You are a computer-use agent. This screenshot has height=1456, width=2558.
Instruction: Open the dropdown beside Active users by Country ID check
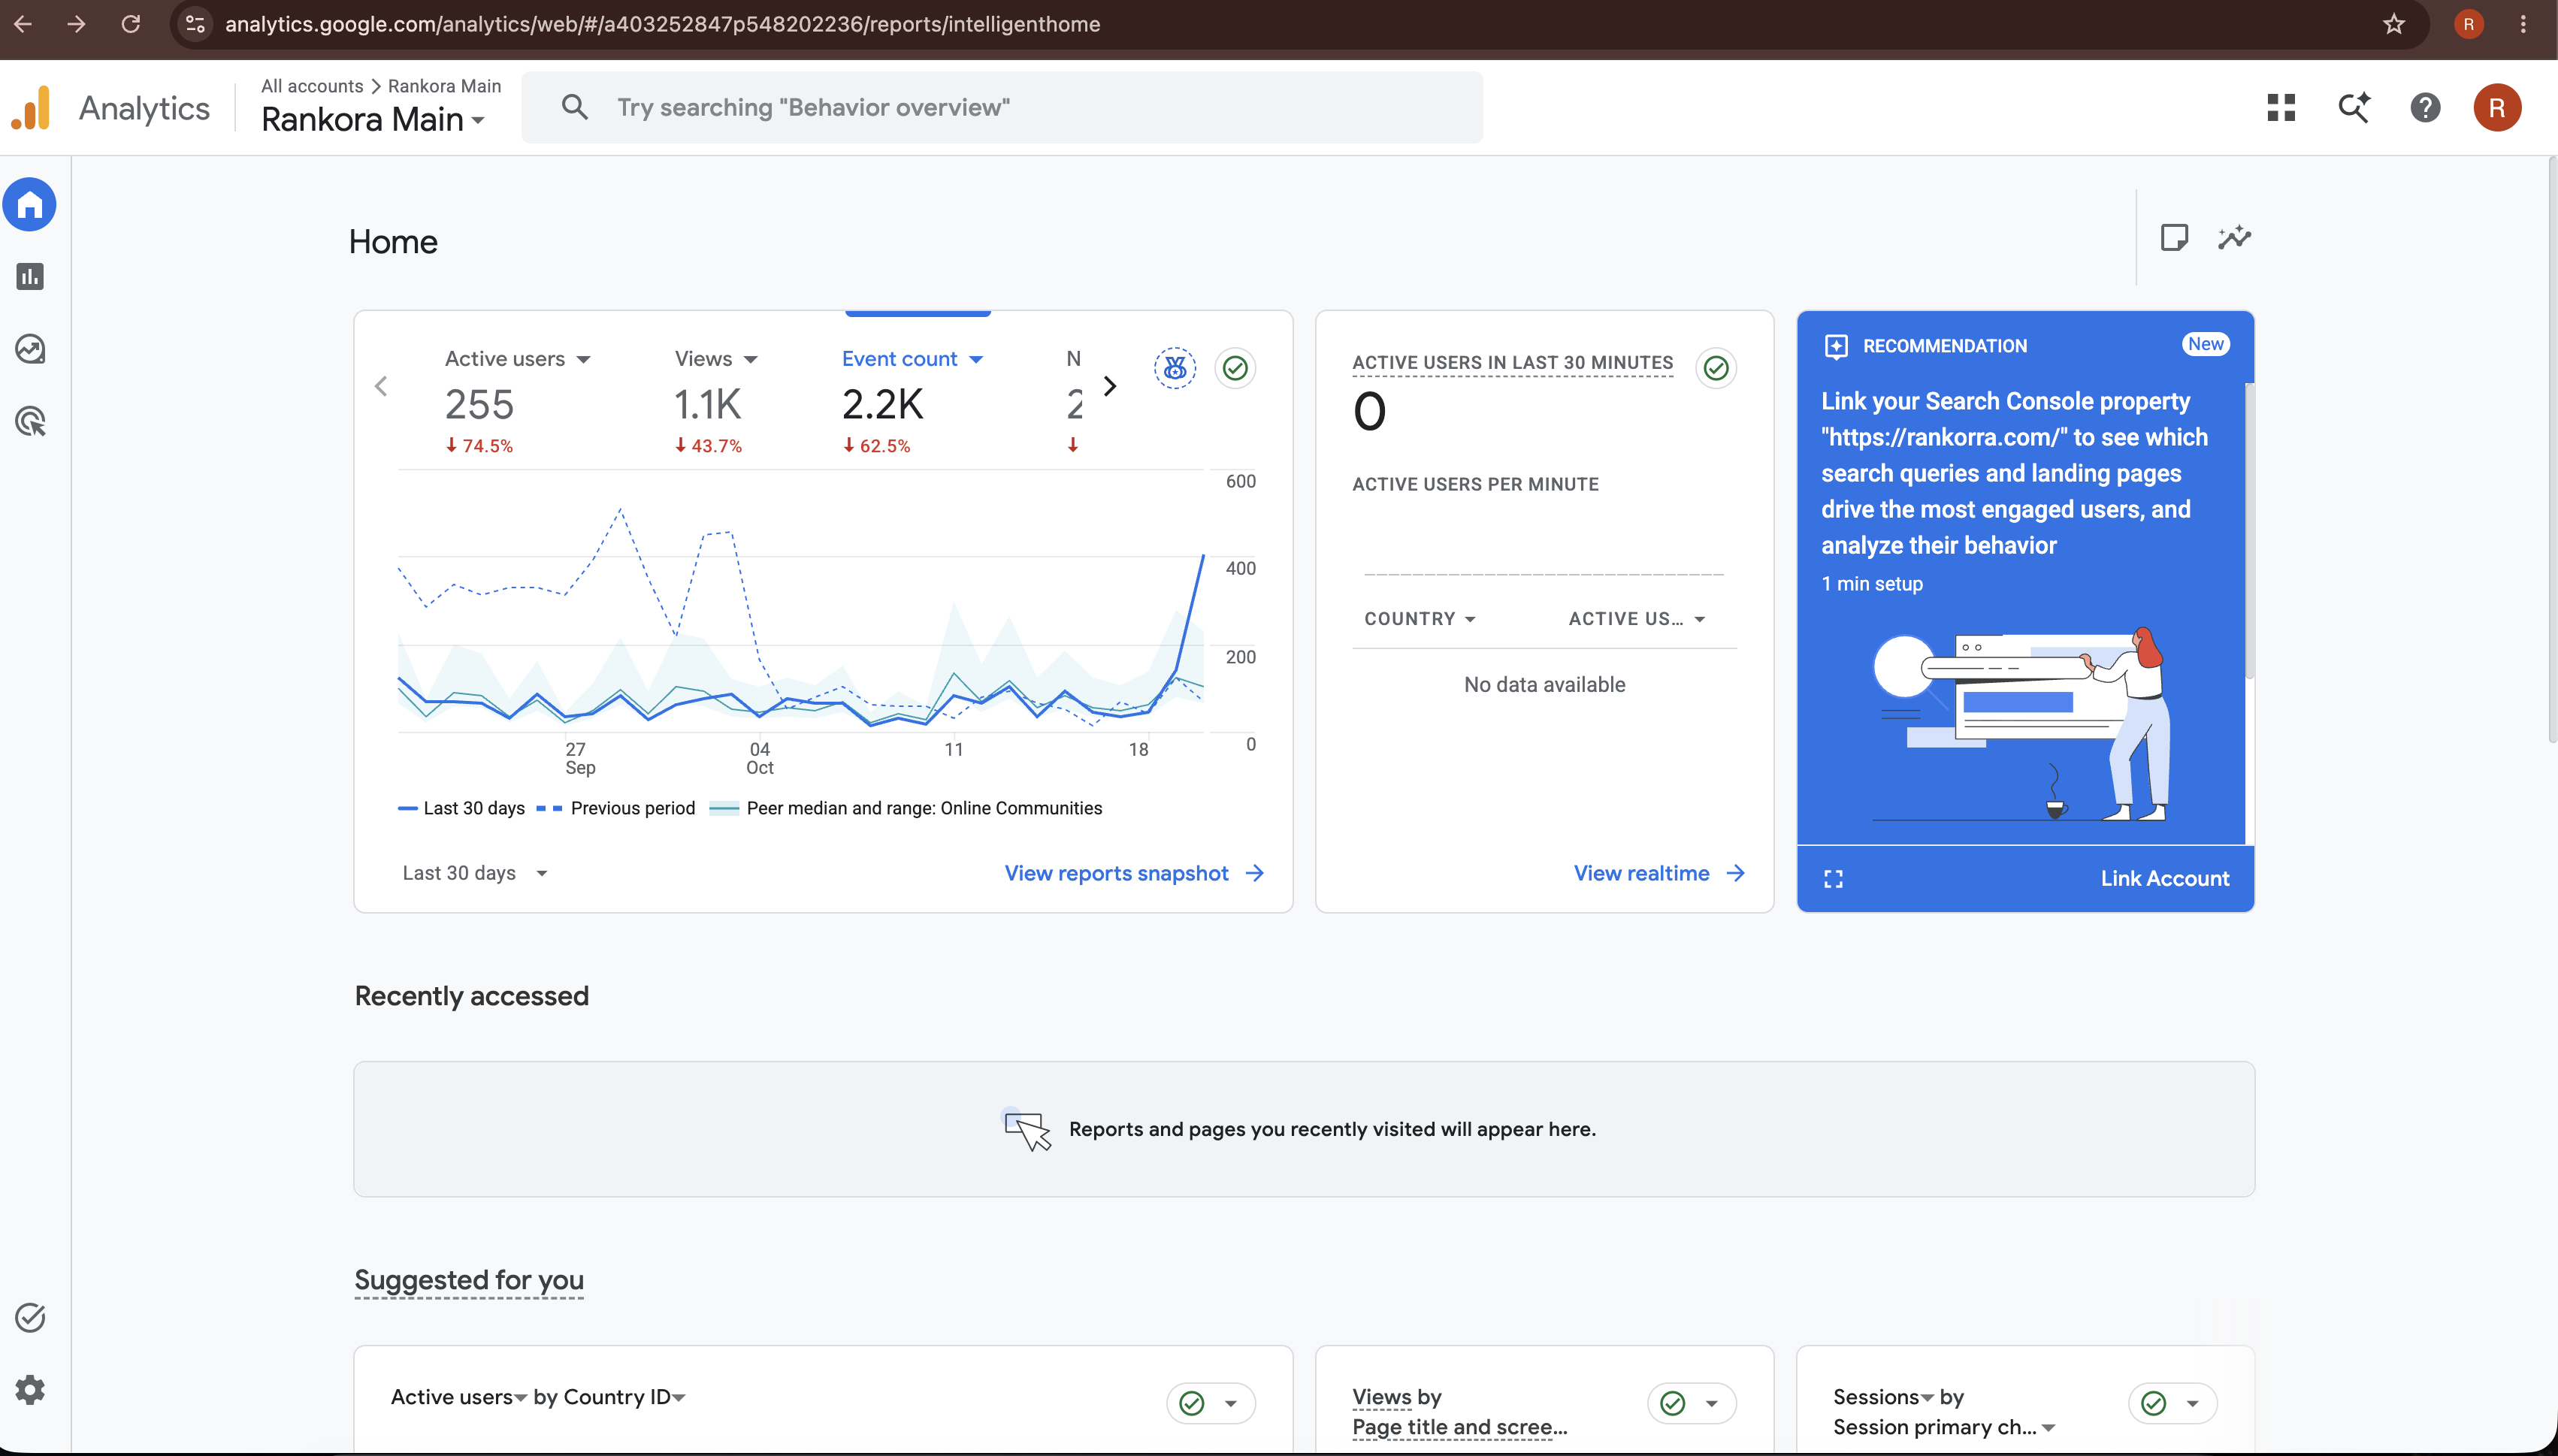click(1231, 1403)
